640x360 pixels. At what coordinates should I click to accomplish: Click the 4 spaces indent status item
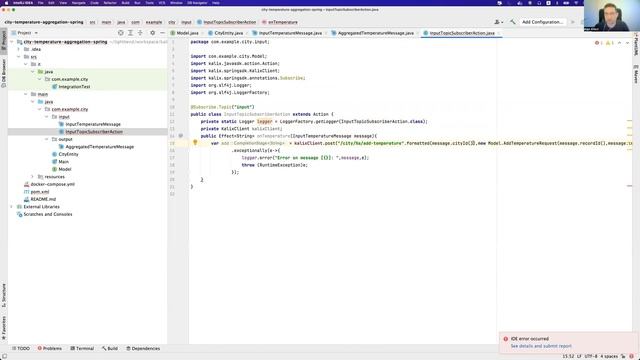[x=609, y=356]
